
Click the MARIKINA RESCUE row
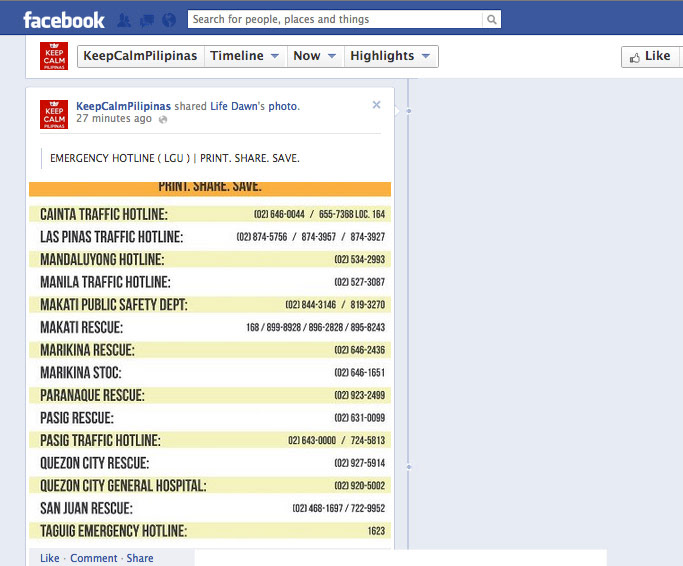point(210,350)
